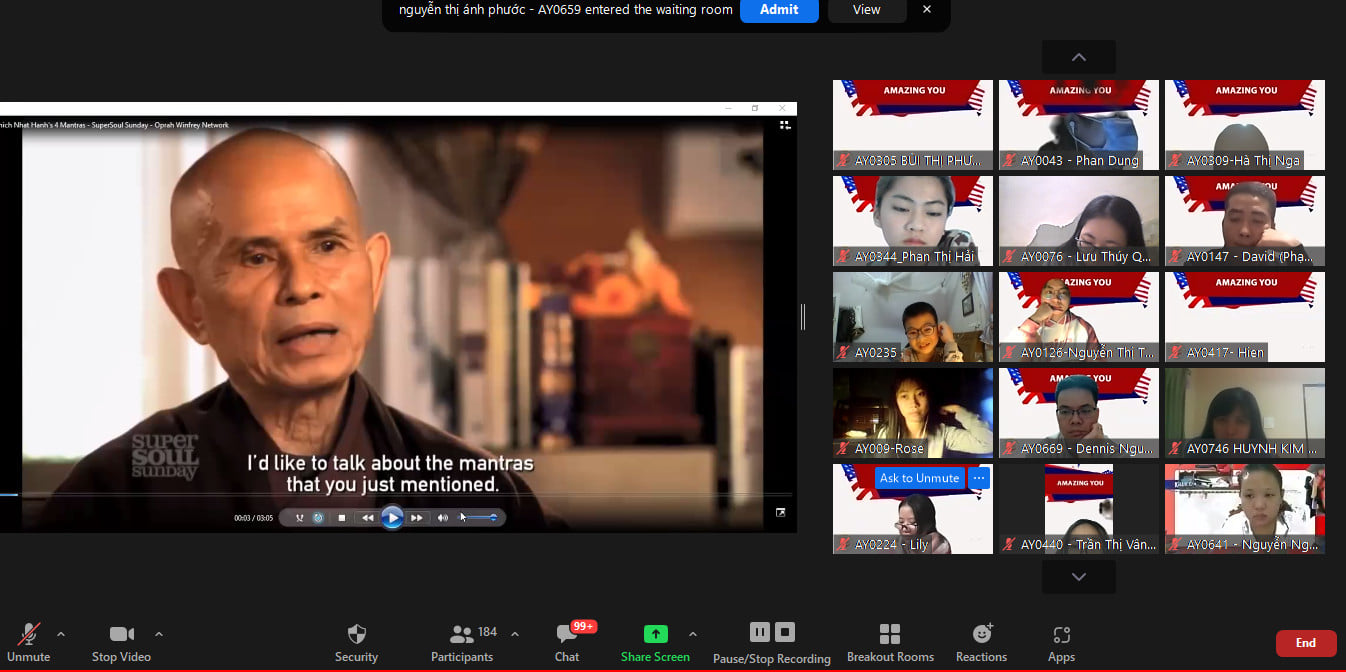
Task: Open the Apps panel
Action: (x=1061, y=642)
